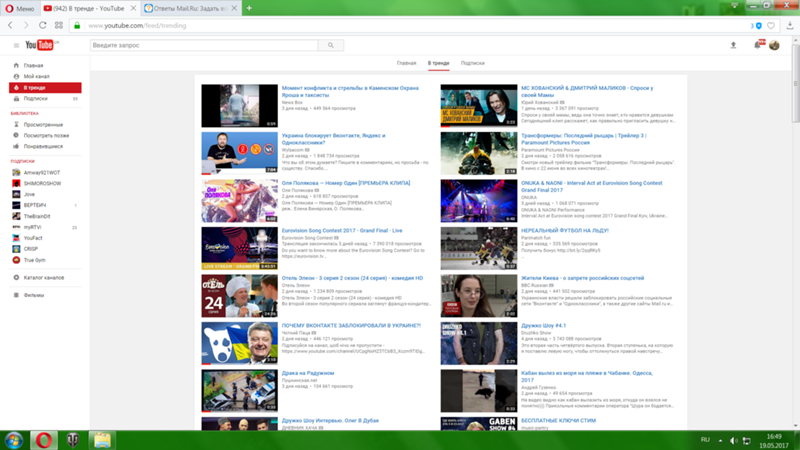Focus the address bar showing youtube.com/feed/trending
The image size is (800, 450).
coord(408,26)
